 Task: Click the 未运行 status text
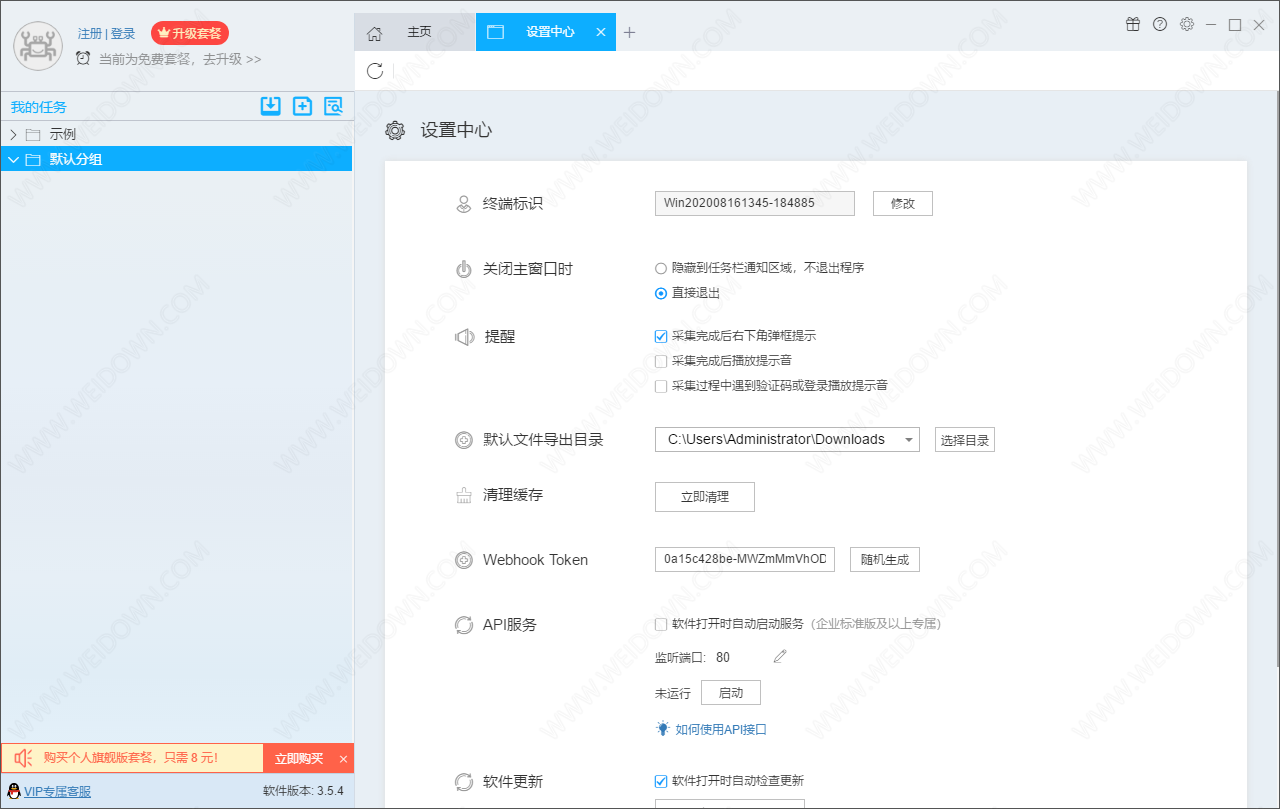[x=673, y=693]
